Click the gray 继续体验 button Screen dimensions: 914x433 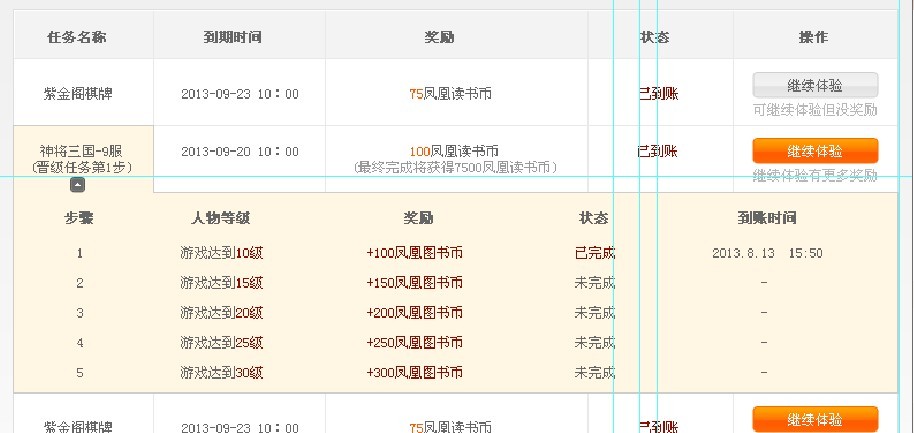point(815,85)
